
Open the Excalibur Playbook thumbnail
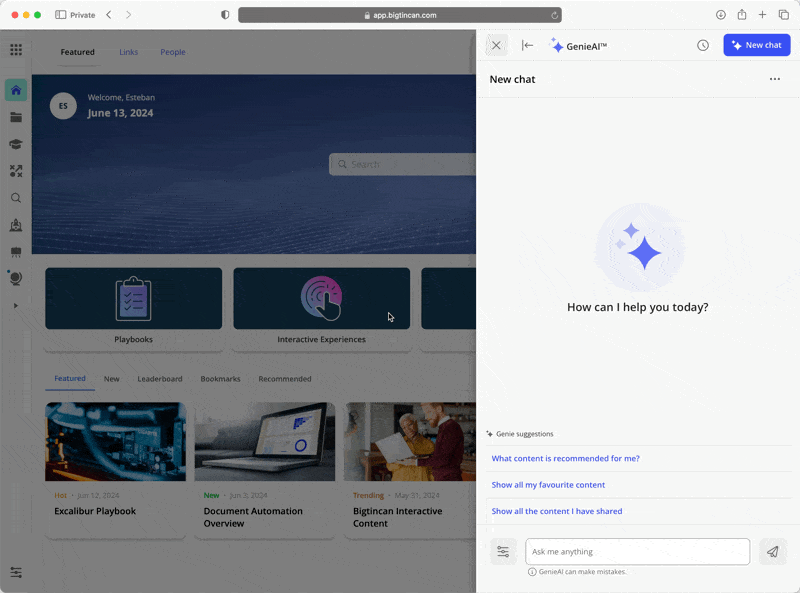tap(115, 441)
